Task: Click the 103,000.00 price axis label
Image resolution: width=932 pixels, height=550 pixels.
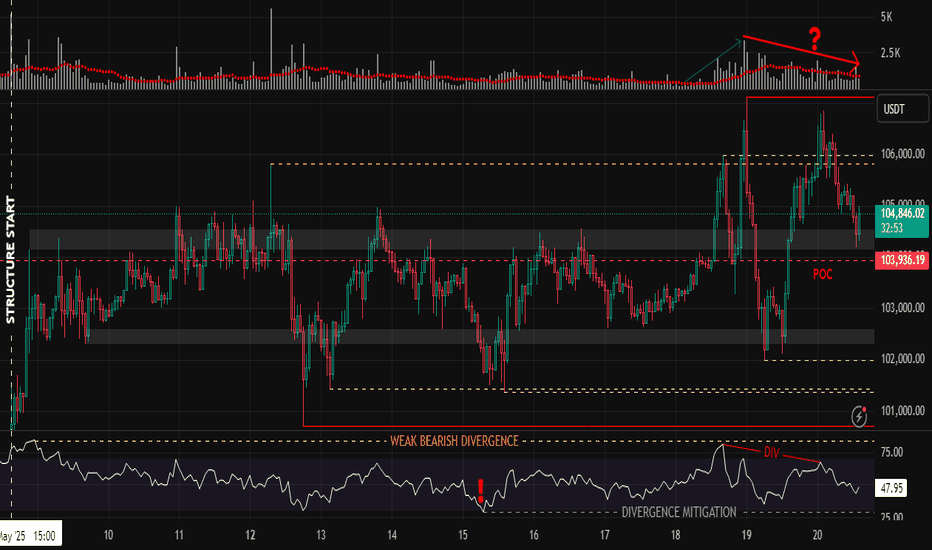Action: point(902,308)
